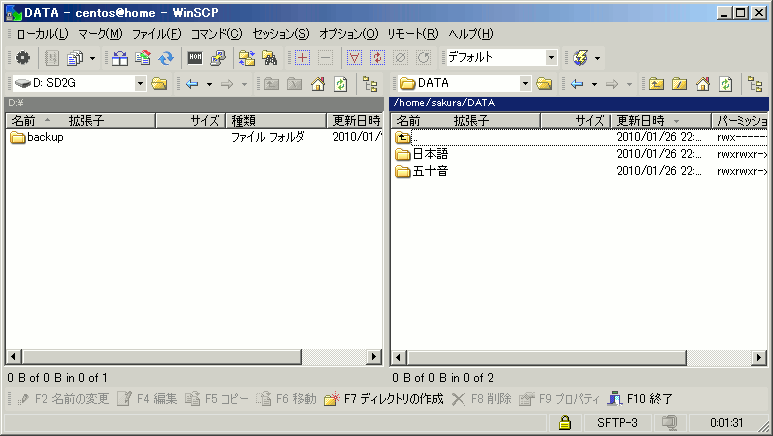The image size is (773, 436).
Task: Click the local panel home directory icon
Action: point(318,84)
